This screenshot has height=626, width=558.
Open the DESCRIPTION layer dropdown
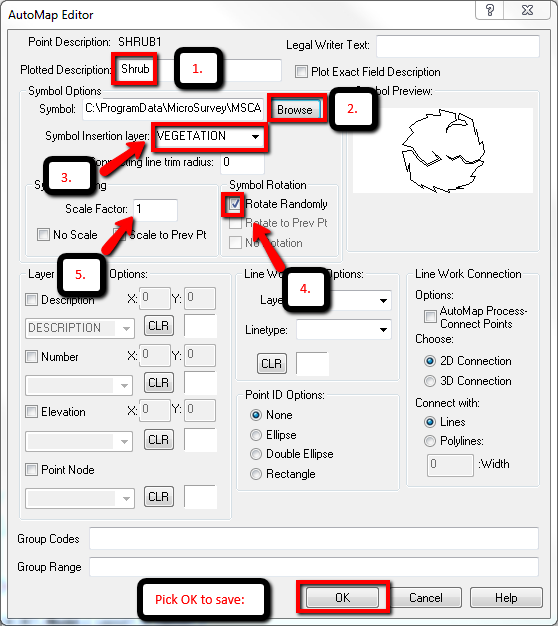pyautogui.click(x=79, y=328)
